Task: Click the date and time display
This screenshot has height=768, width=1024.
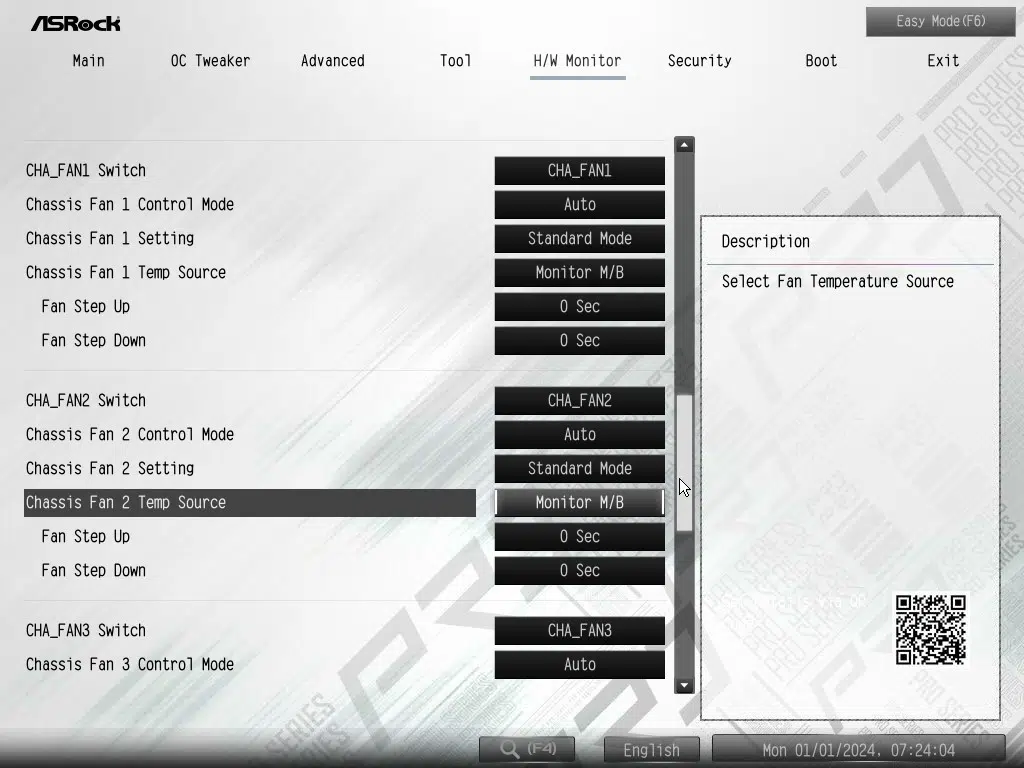Action: click(858, 750)
